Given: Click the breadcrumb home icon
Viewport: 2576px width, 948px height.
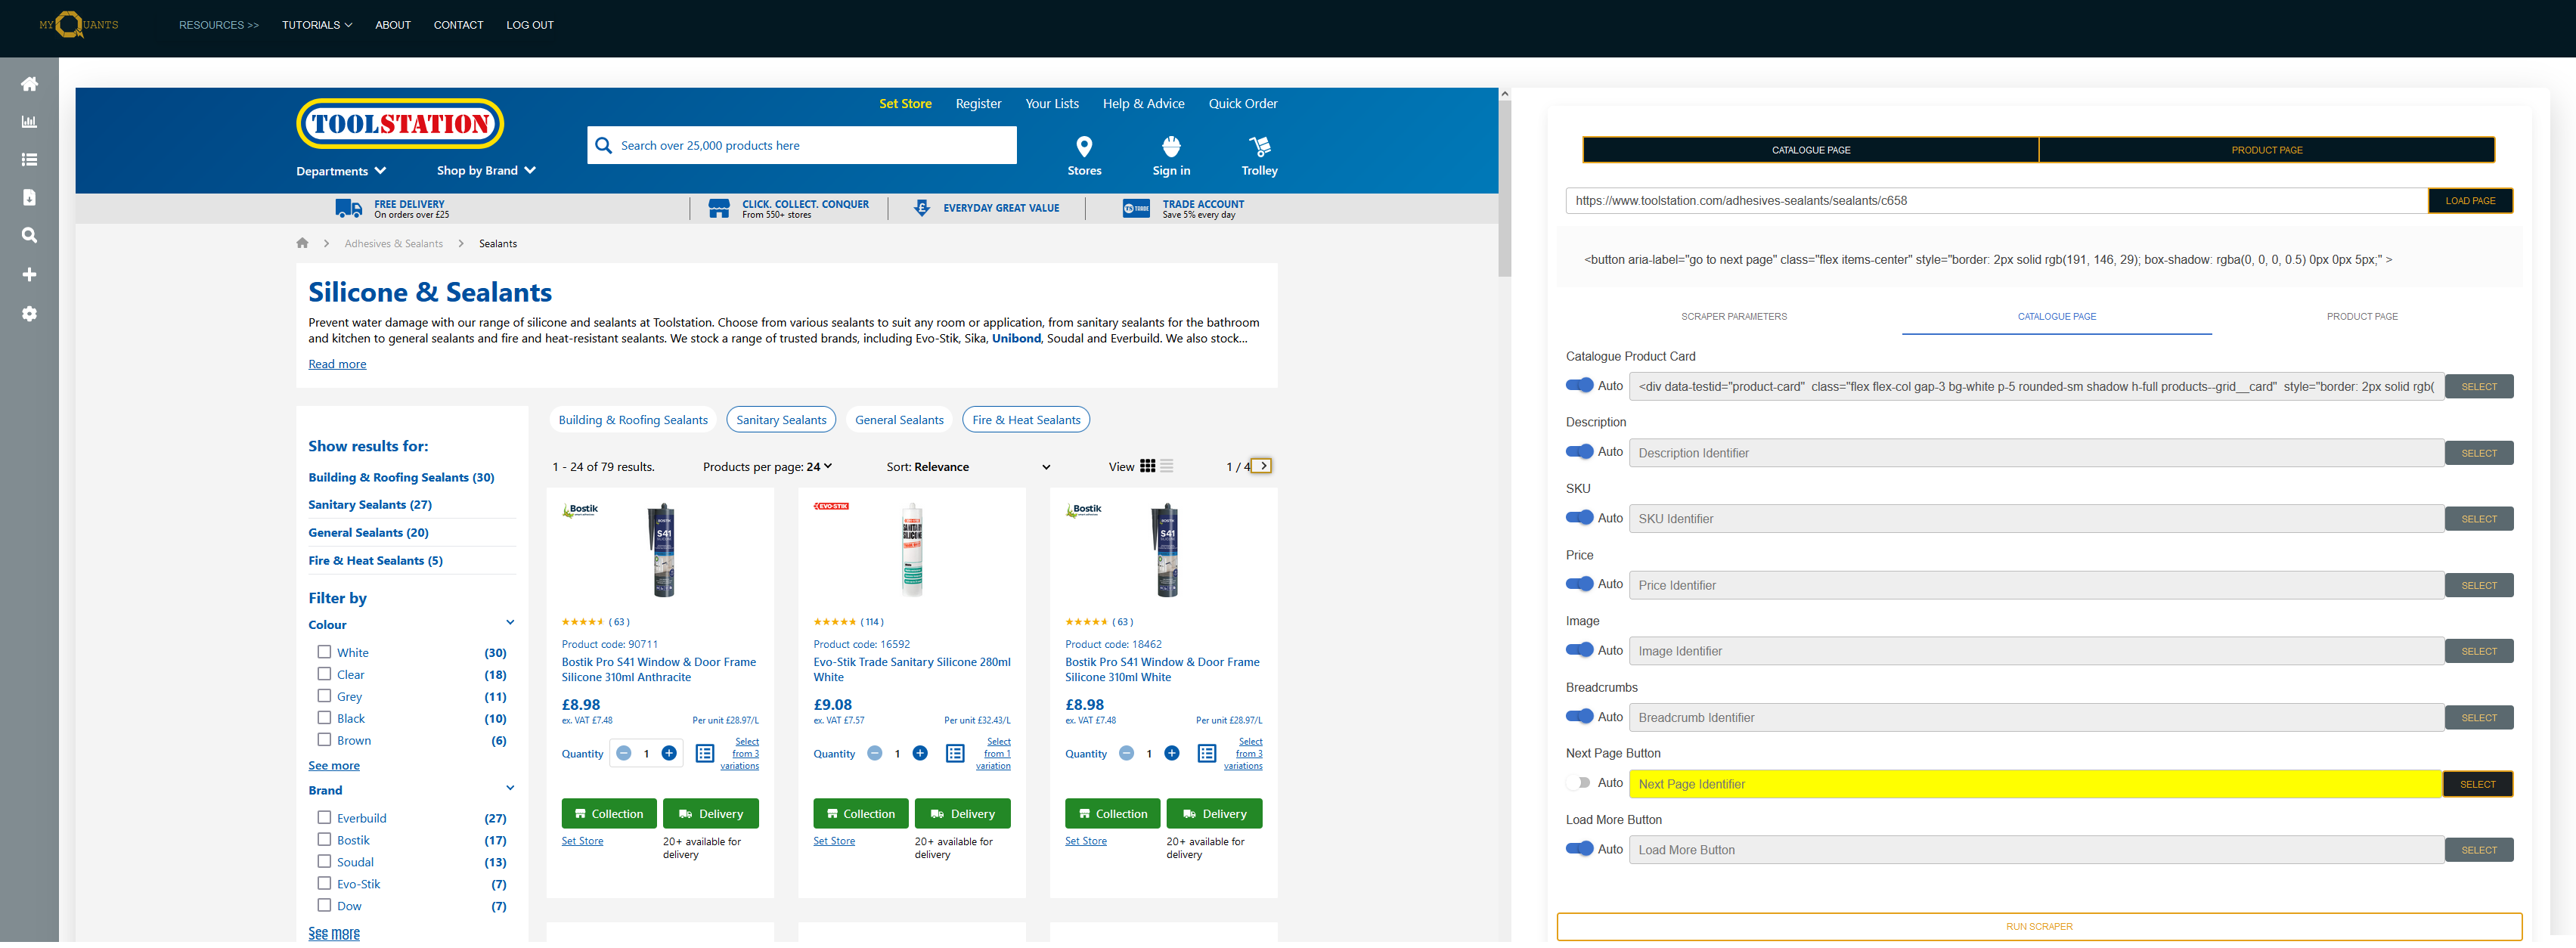Looking at the screenshot, I should tap(302, 243).
